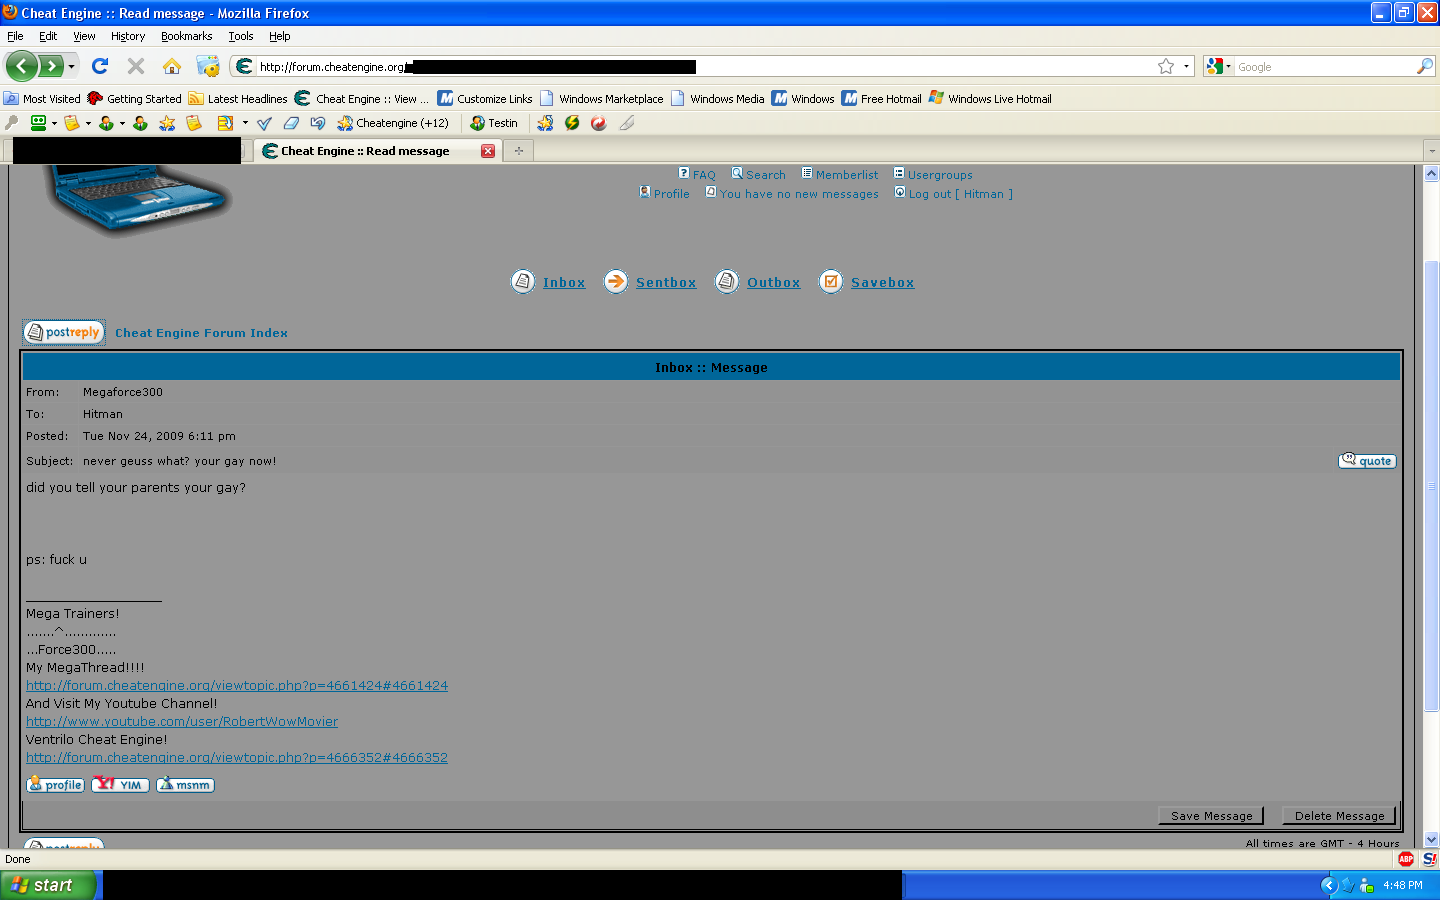Click the Sentbox arrow icon

point(616,282)
